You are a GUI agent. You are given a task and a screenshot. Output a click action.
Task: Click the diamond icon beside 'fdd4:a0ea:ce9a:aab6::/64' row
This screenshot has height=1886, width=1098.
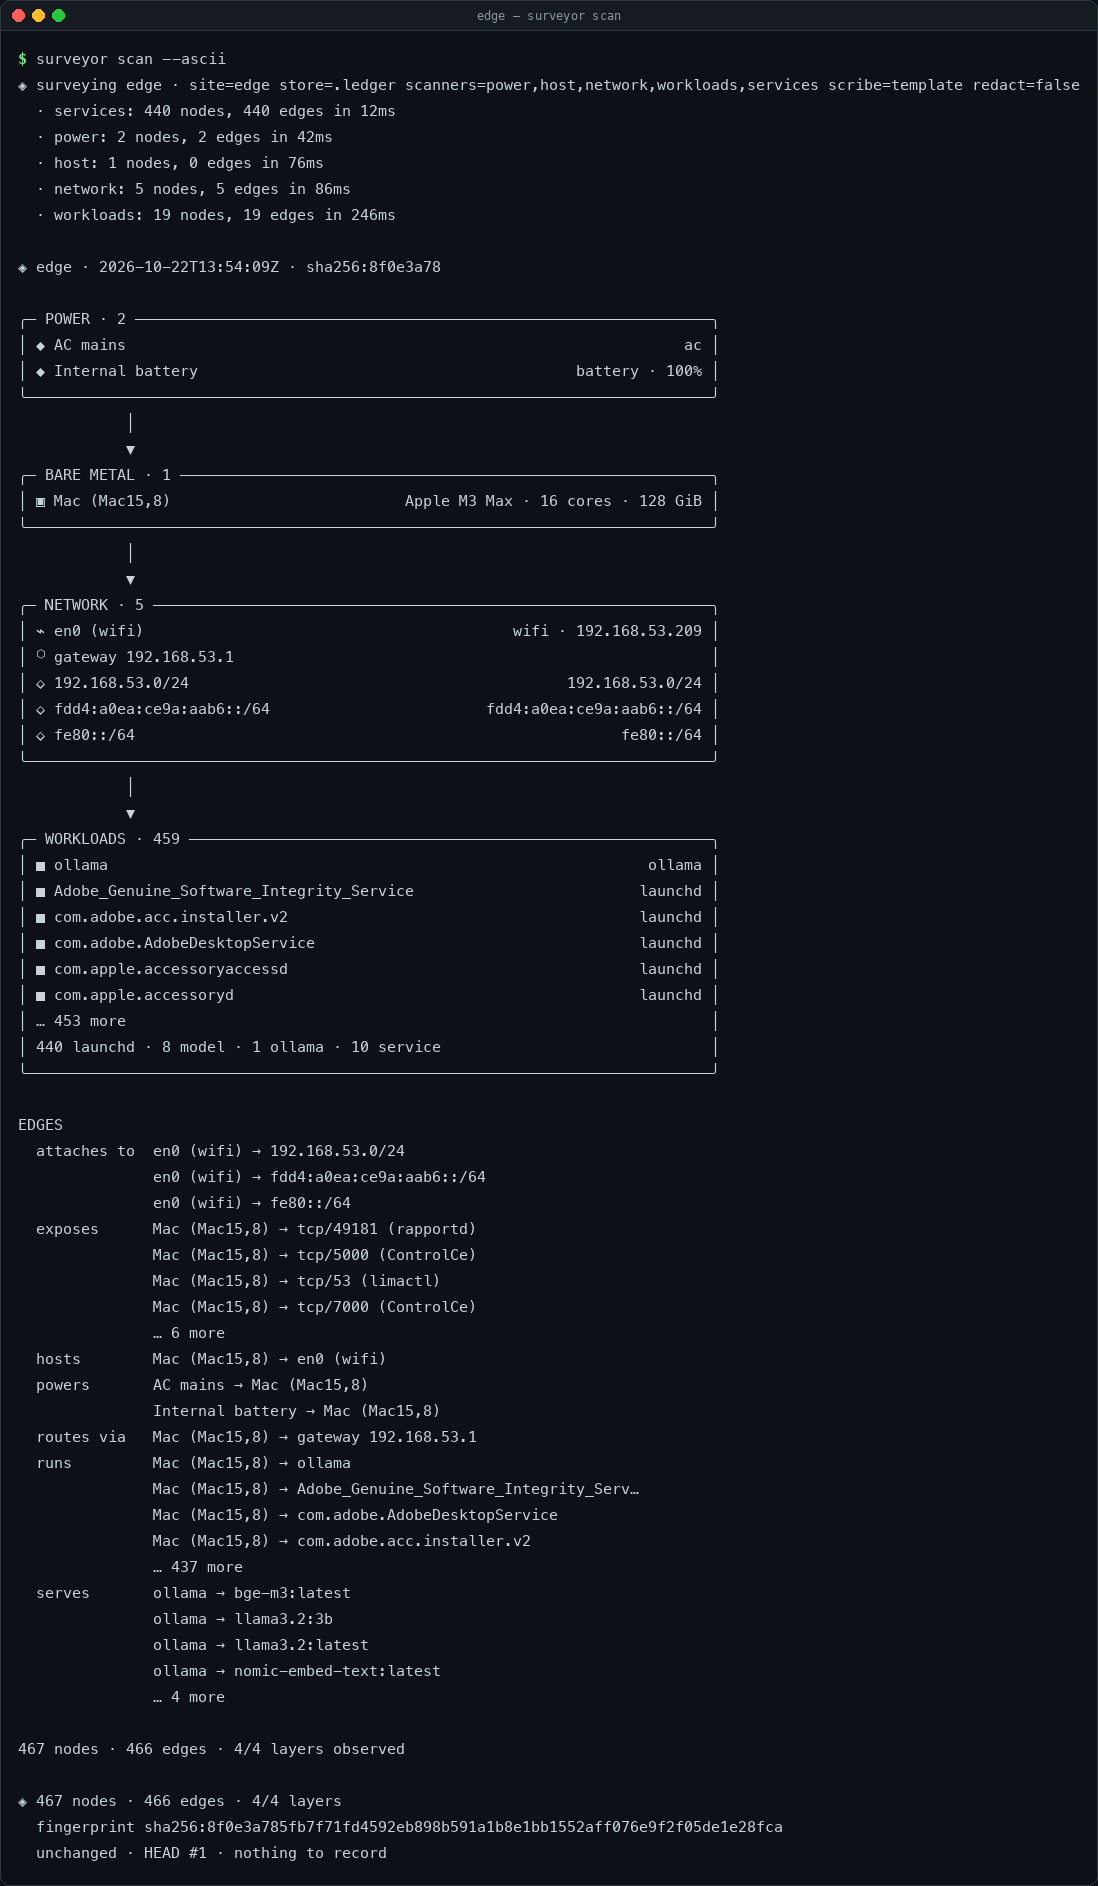[41, 709]
